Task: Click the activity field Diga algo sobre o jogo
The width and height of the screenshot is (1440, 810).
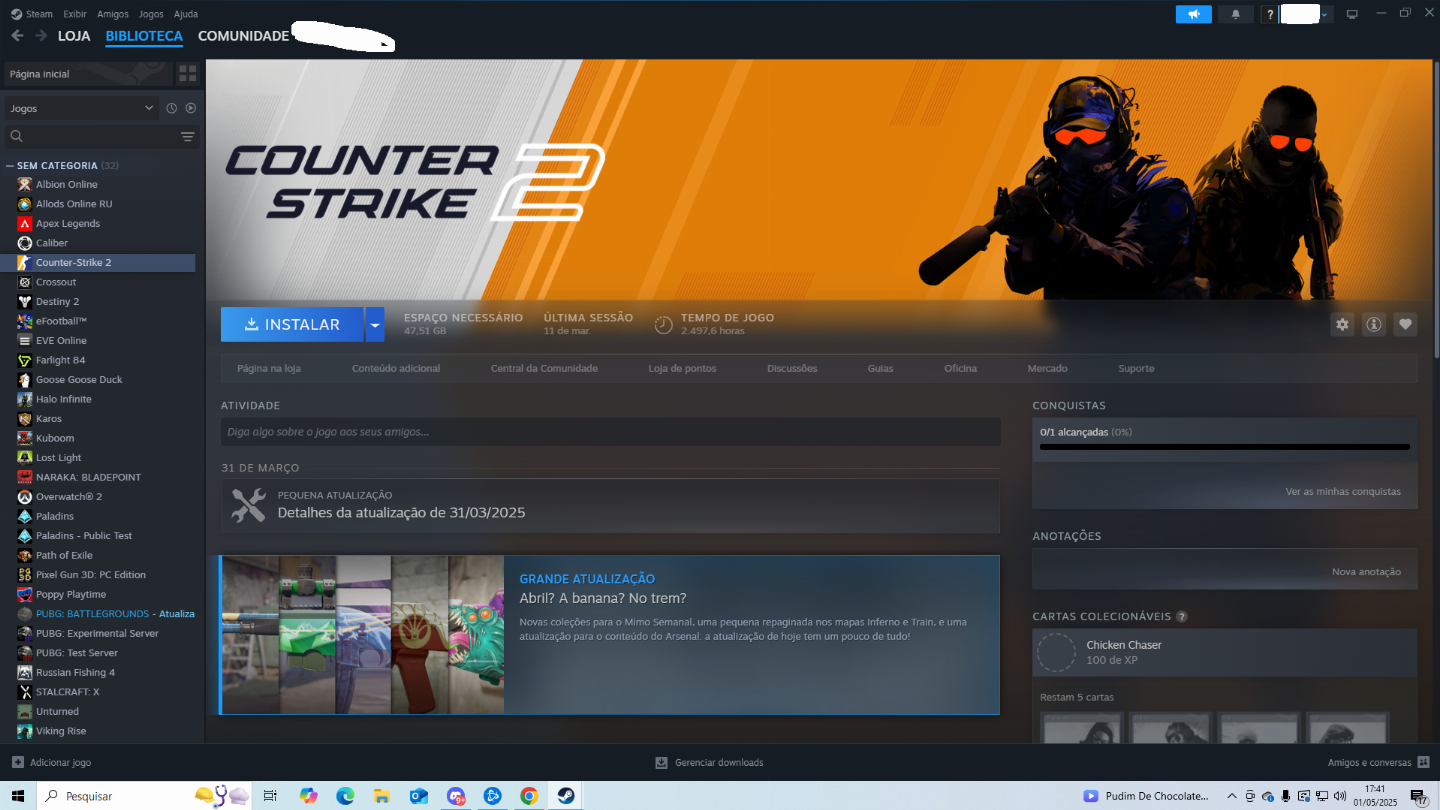Action: pos(611,432)
